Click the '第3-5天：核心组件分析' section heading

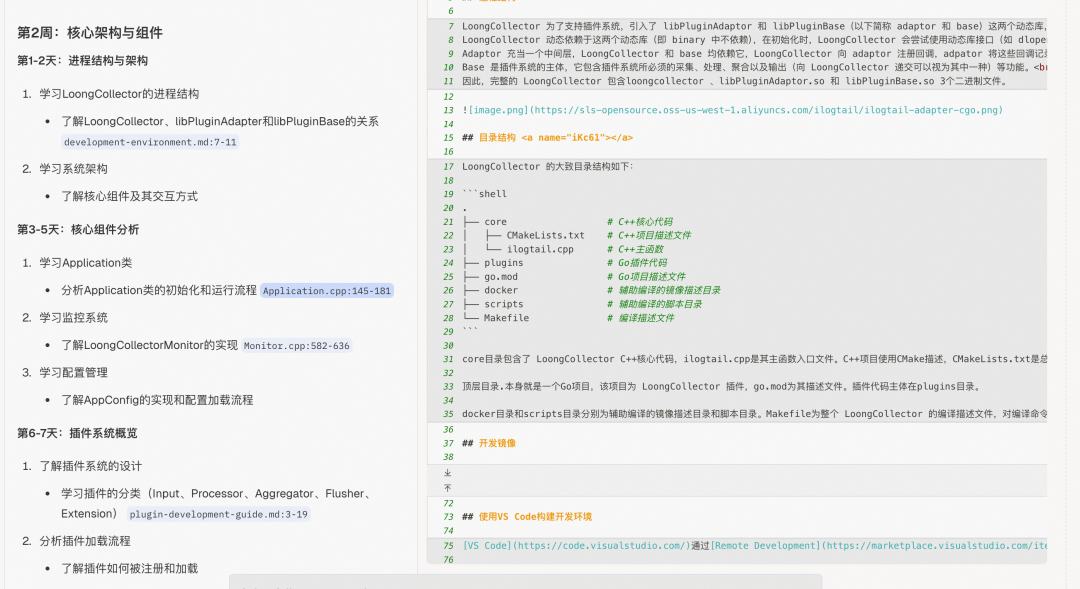coord(78,229)
